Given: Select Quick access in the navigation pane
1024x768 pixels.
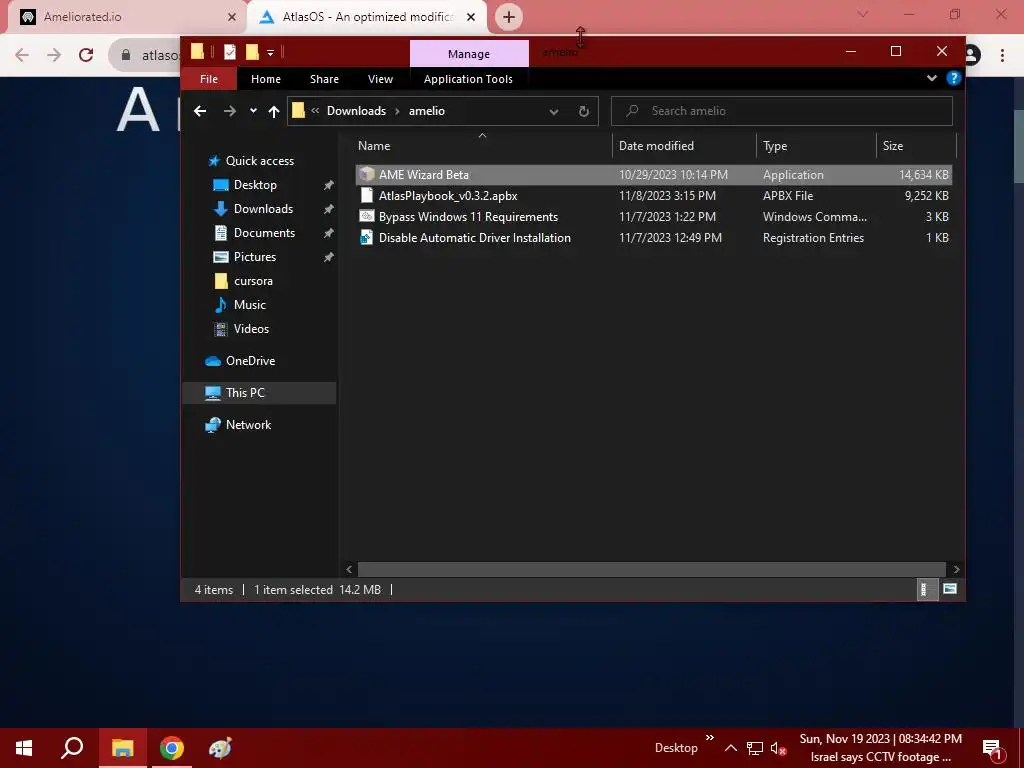Looking at the screenshot, I should [259, 161].
